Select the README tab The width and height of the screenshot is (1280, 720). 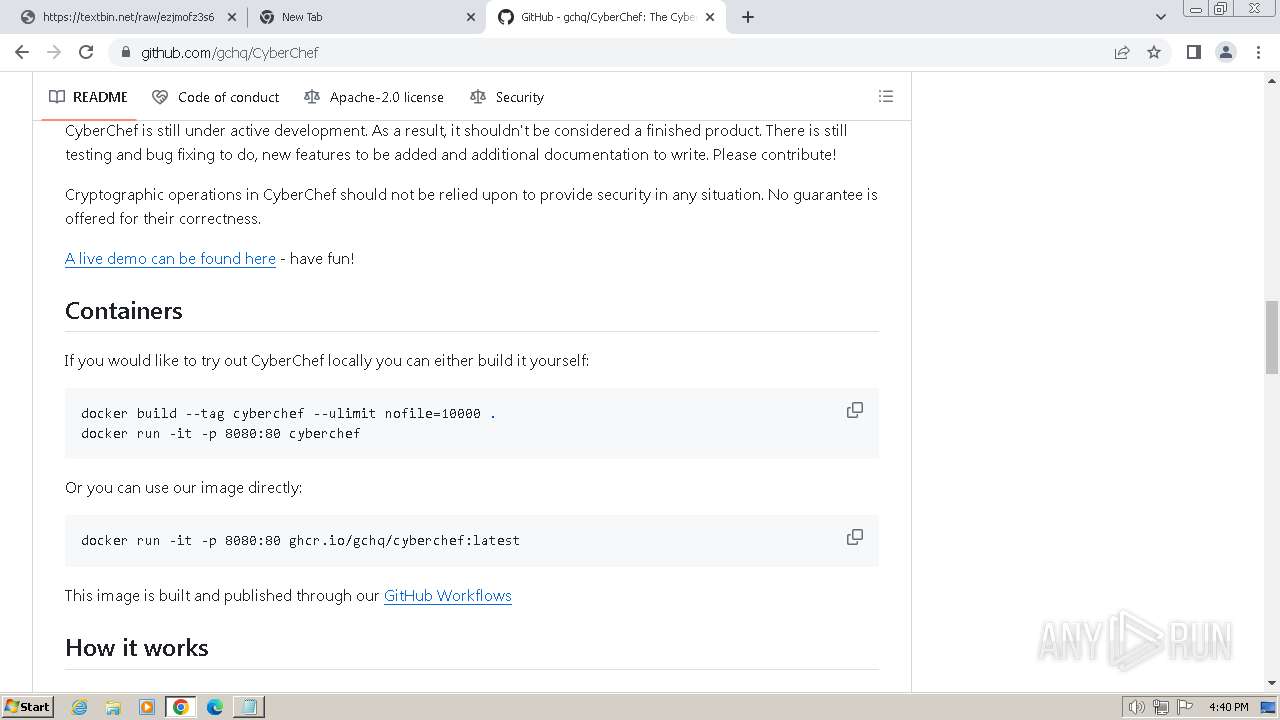88,97
